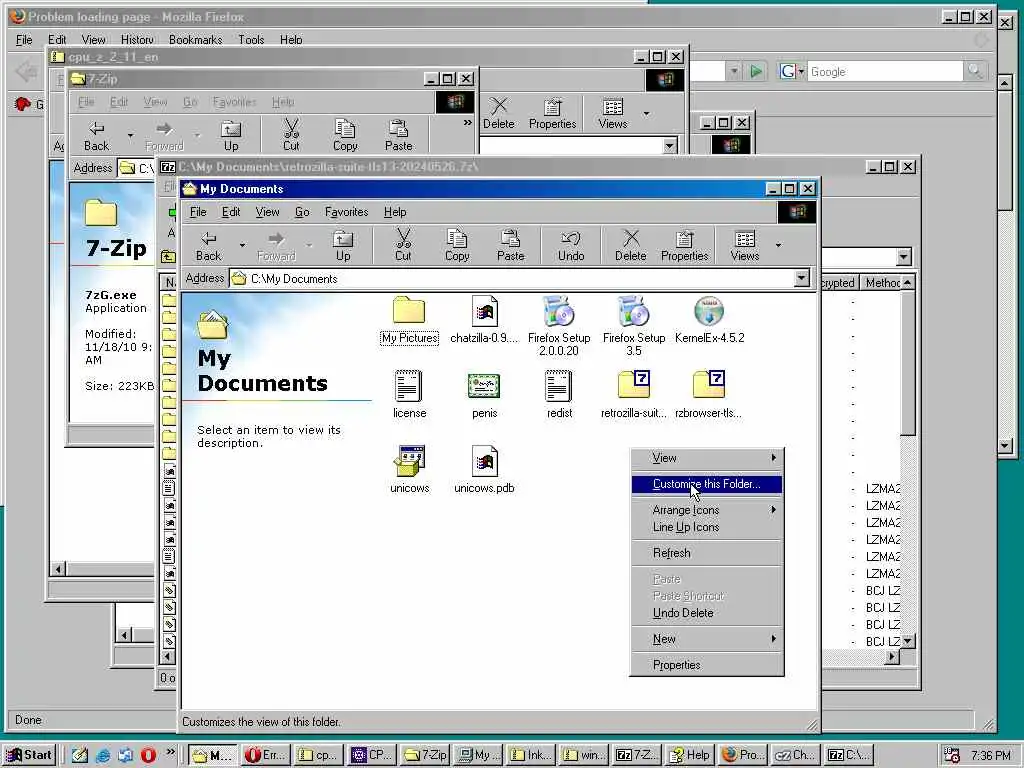Screen dimensions: 1024x768
Task: Click Delete in the cpu_z window toolbar
Action: tap(498, 113)
